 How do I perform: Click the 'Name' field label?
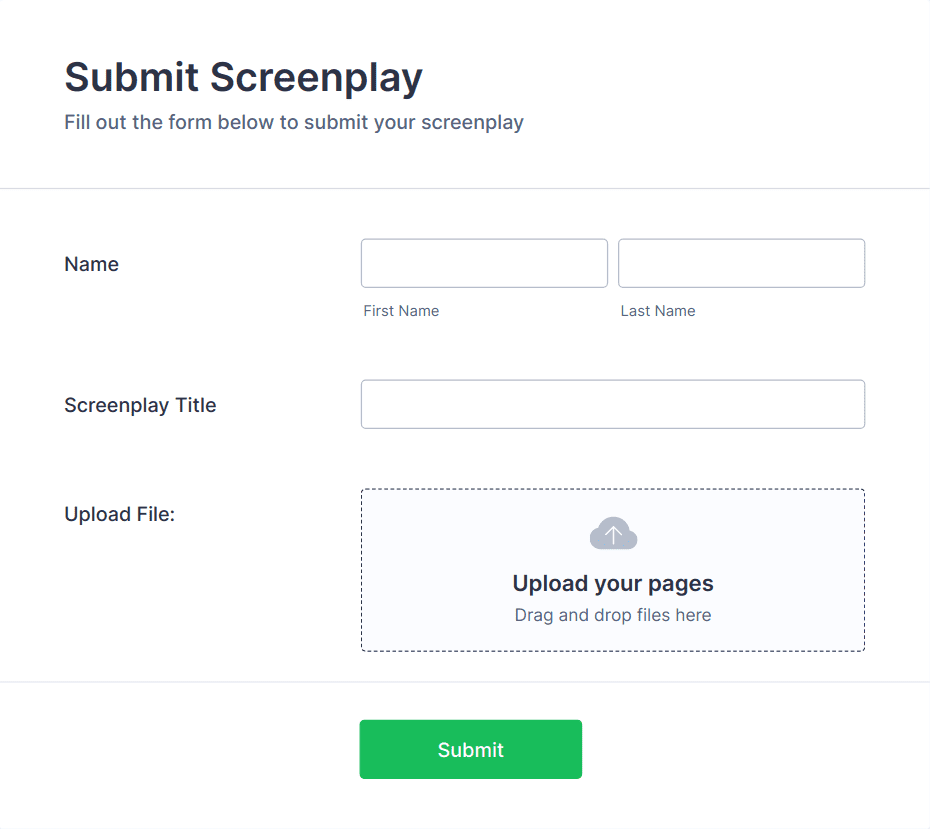(x=91, y=264)
